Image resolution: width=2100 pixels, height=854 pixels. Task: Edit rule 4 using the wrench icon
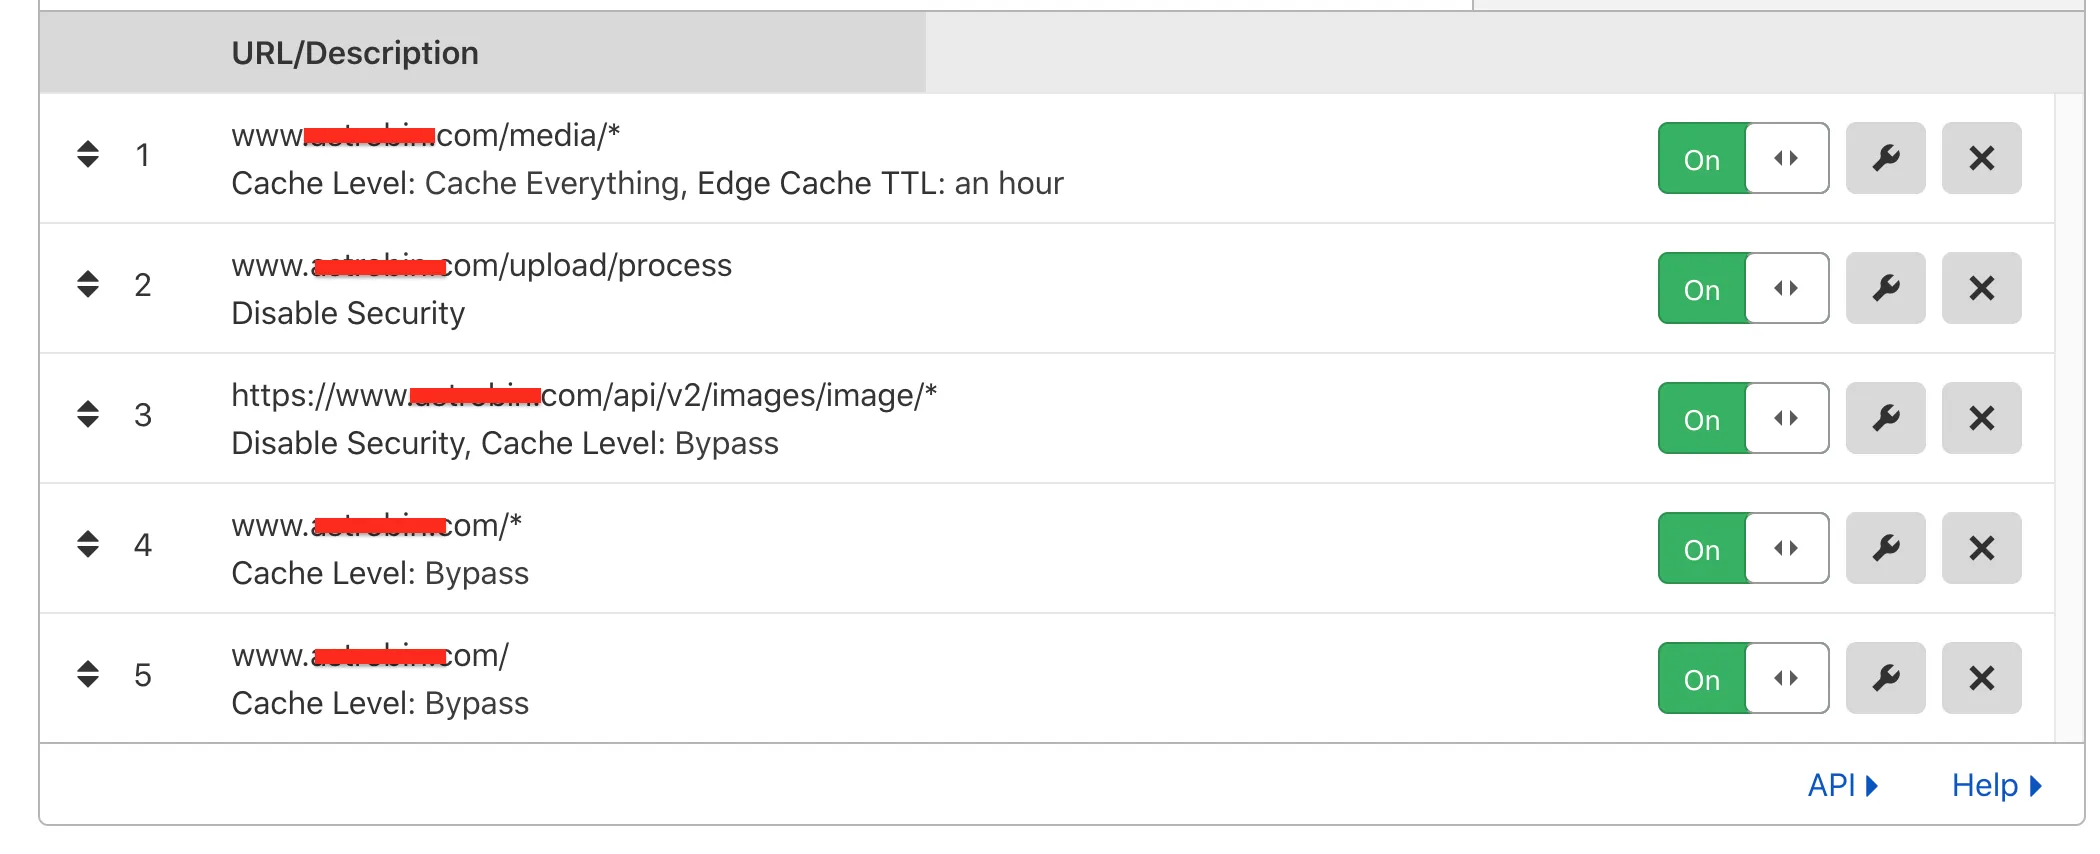click(1885, 548)
